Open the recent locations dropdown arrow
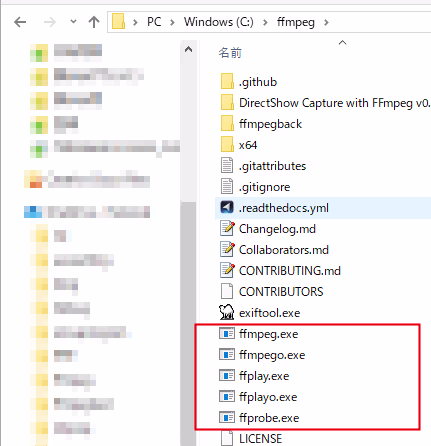This screenshot has width=431, height=446. click(x=73, y=22)
